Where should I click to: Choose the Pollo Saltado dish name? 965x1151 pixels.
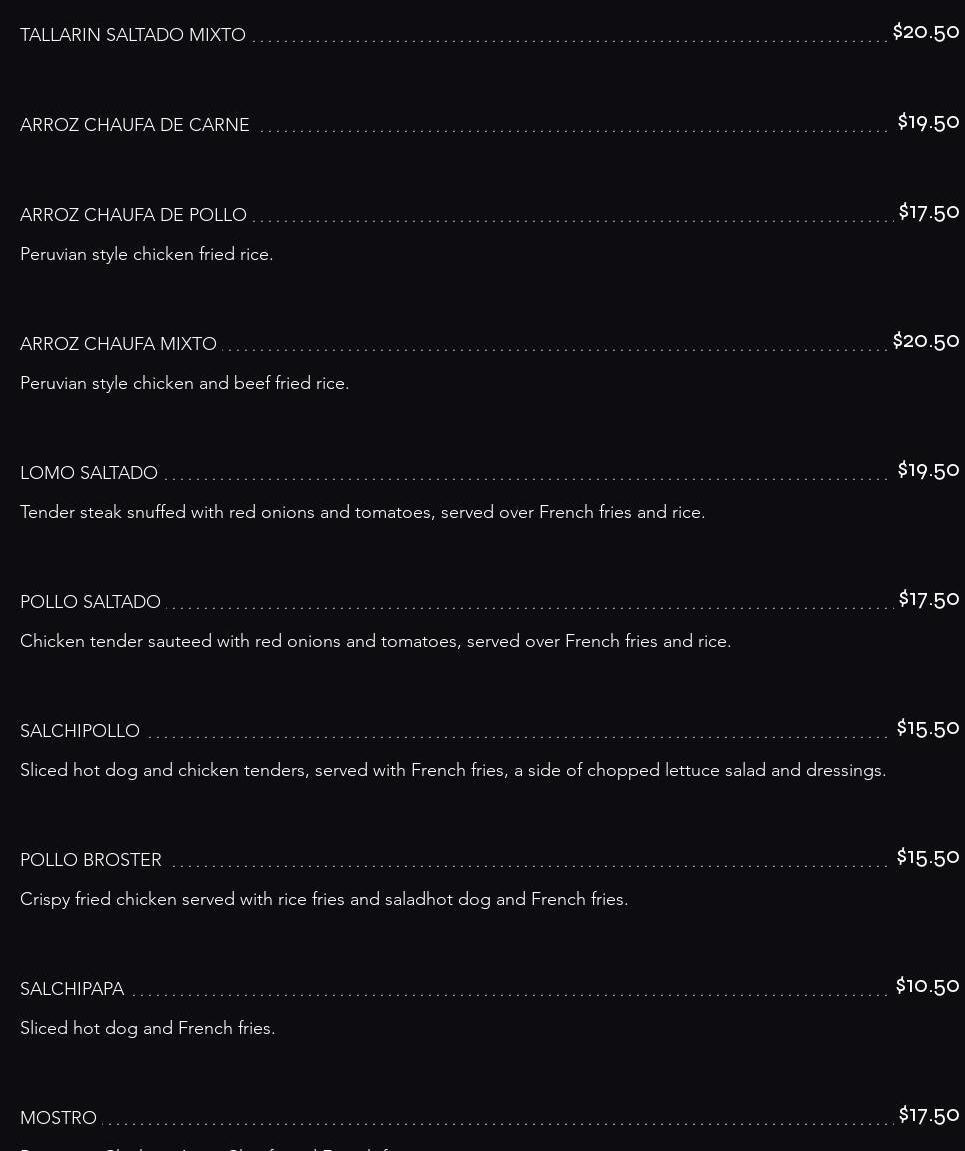point(90,602)
